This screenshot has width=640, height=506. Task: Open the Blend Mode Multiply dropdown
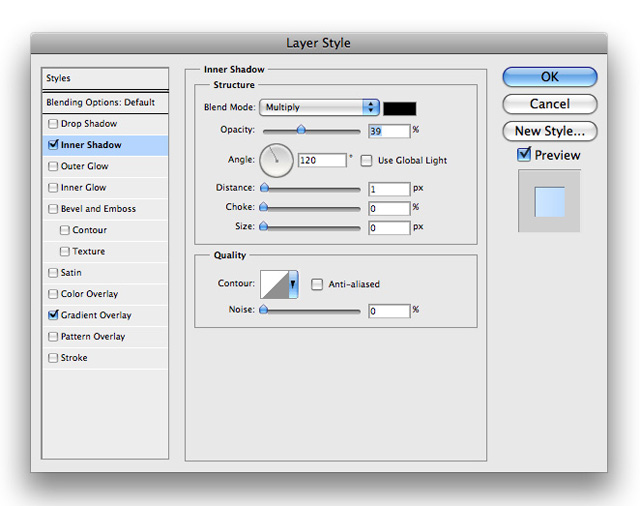click(319, 107)
